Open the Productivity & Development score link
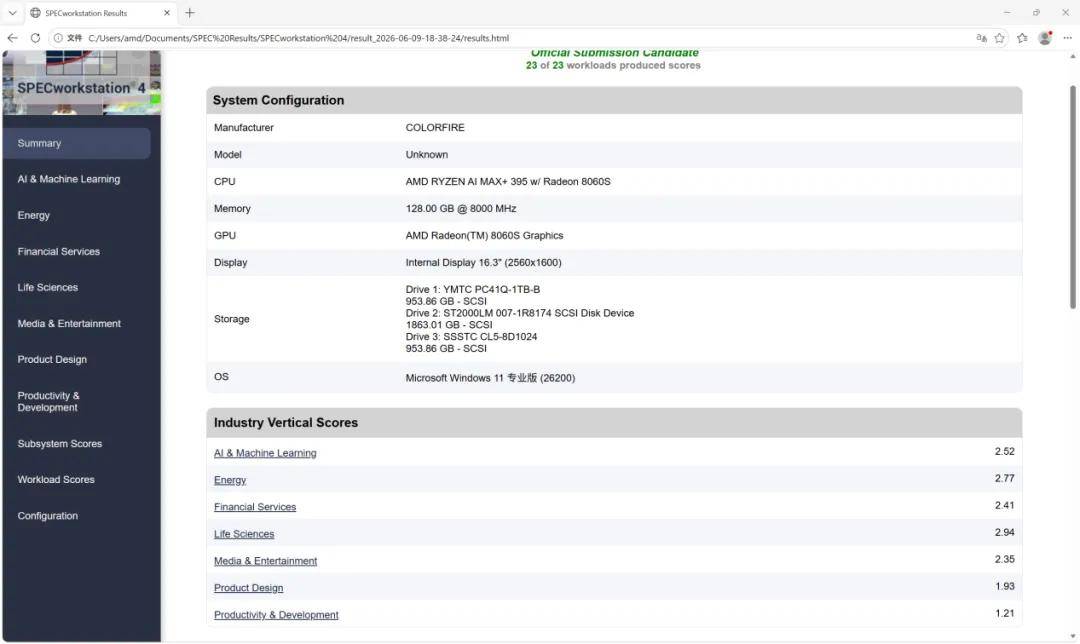1080x644 pixels. [276, 614]
